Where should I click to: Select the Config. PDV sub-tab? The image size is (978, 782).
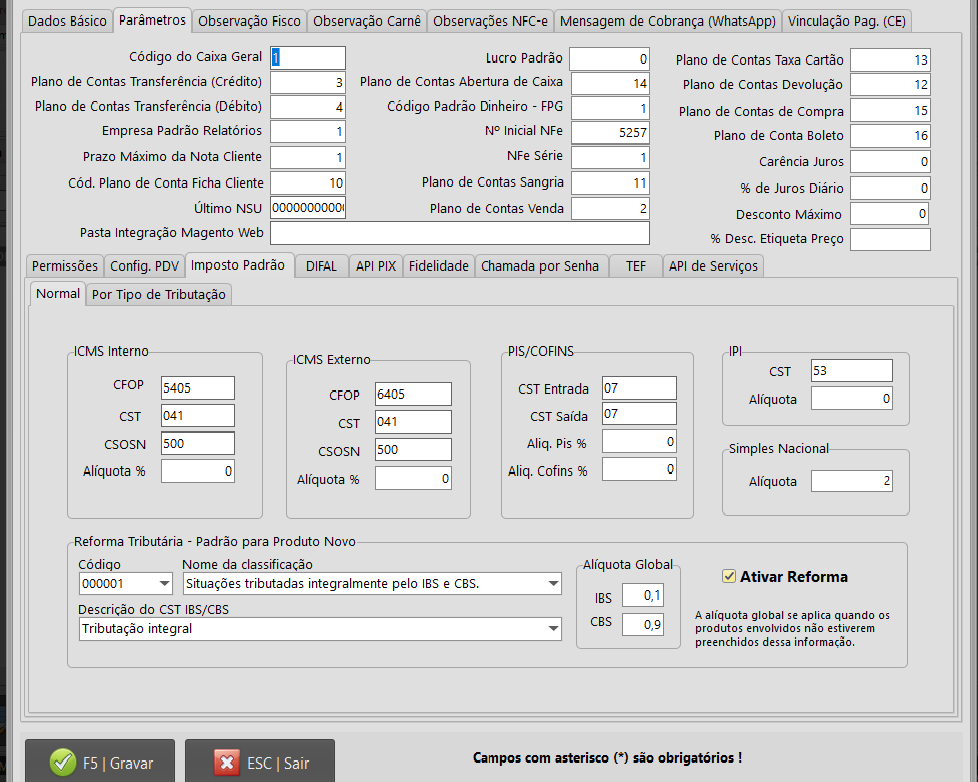(145, 266)
